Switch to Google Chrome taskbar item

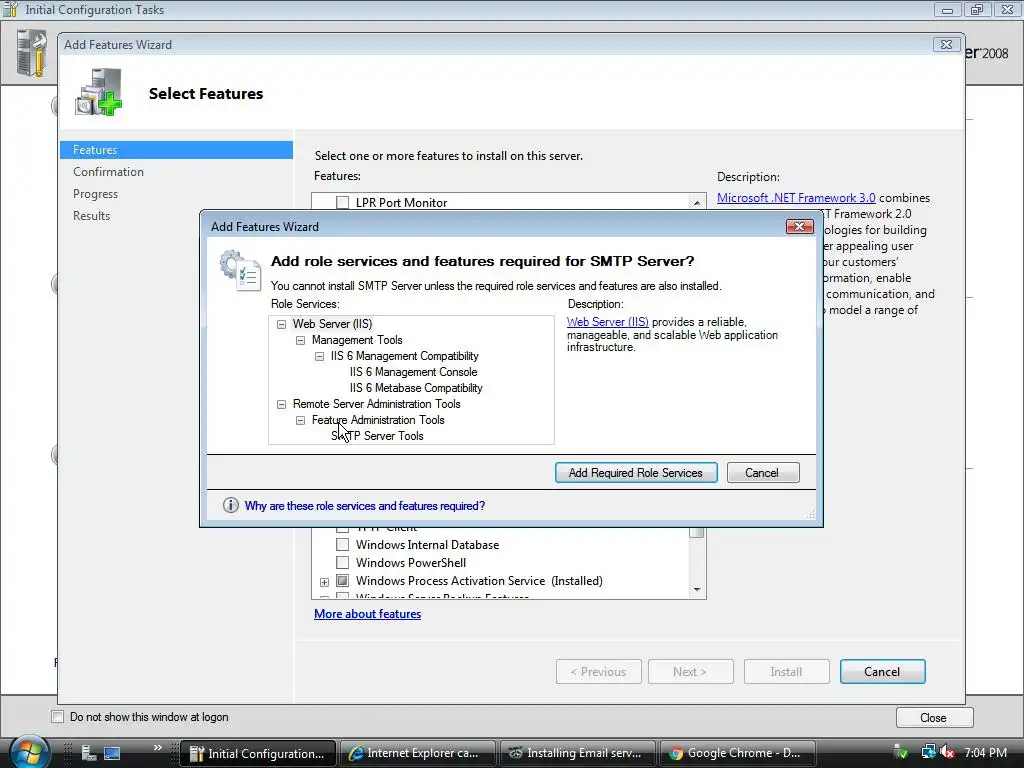pyautogui.click(x=738, y=754)
